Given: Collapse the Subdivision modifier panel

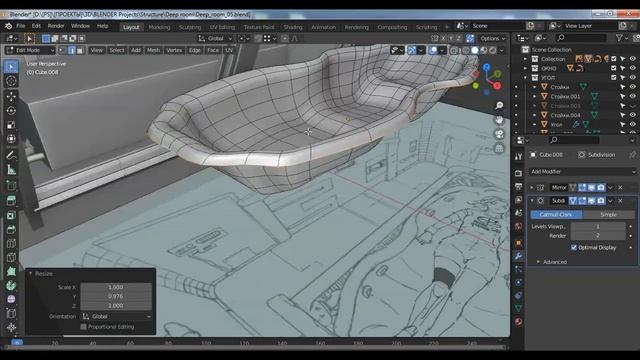Looking at the screenshot, I should 532,200.
